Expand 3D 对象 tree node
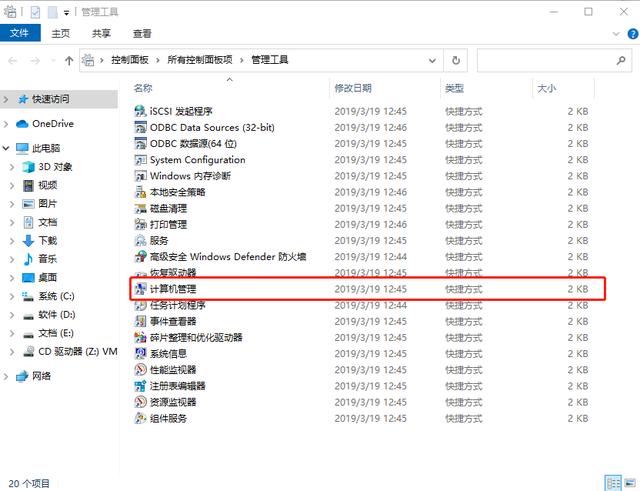 (x=12, y=167)
